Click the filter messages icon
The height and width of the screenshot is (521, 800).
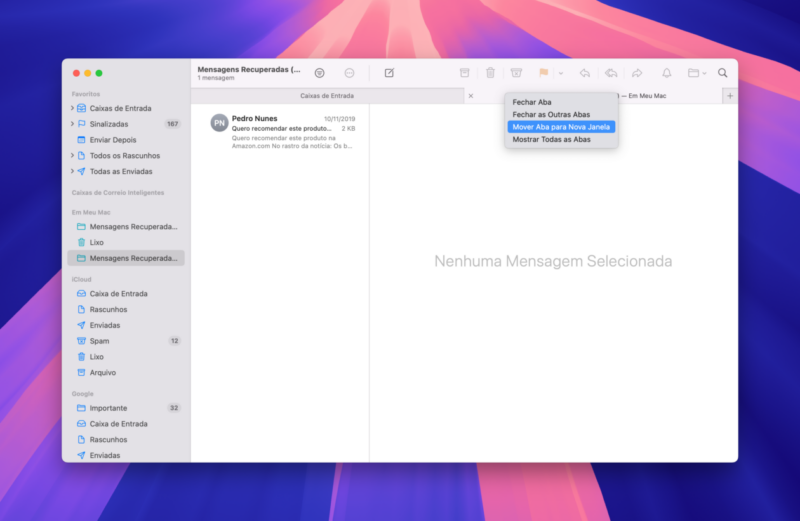coord(319,73)
